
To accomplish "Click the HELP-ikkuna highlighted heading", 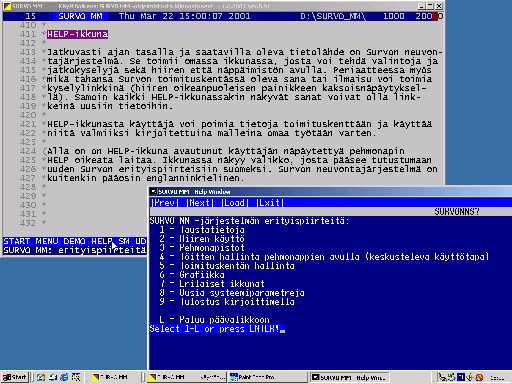I will tap(77, 34).
